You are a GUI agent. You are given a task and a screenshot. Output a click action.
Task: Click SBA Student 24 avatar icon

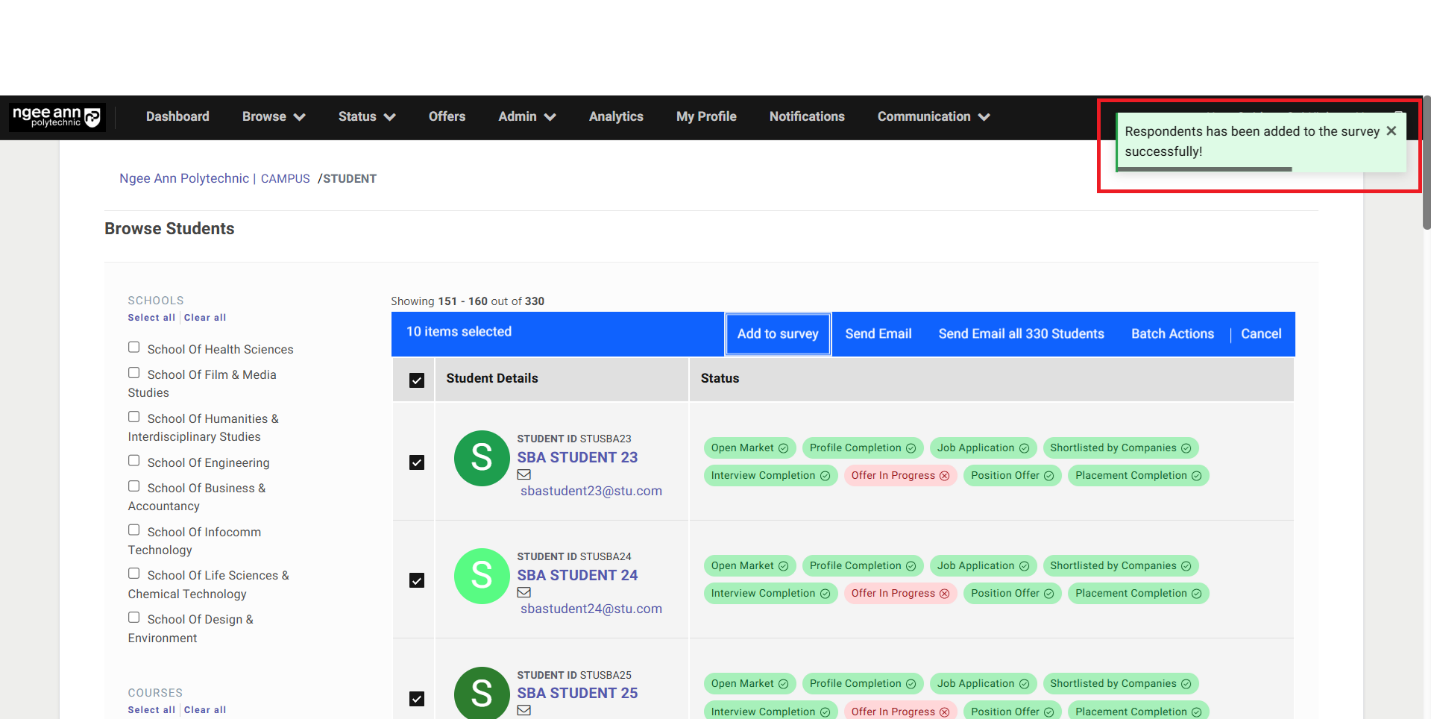[x=482, y=576]
